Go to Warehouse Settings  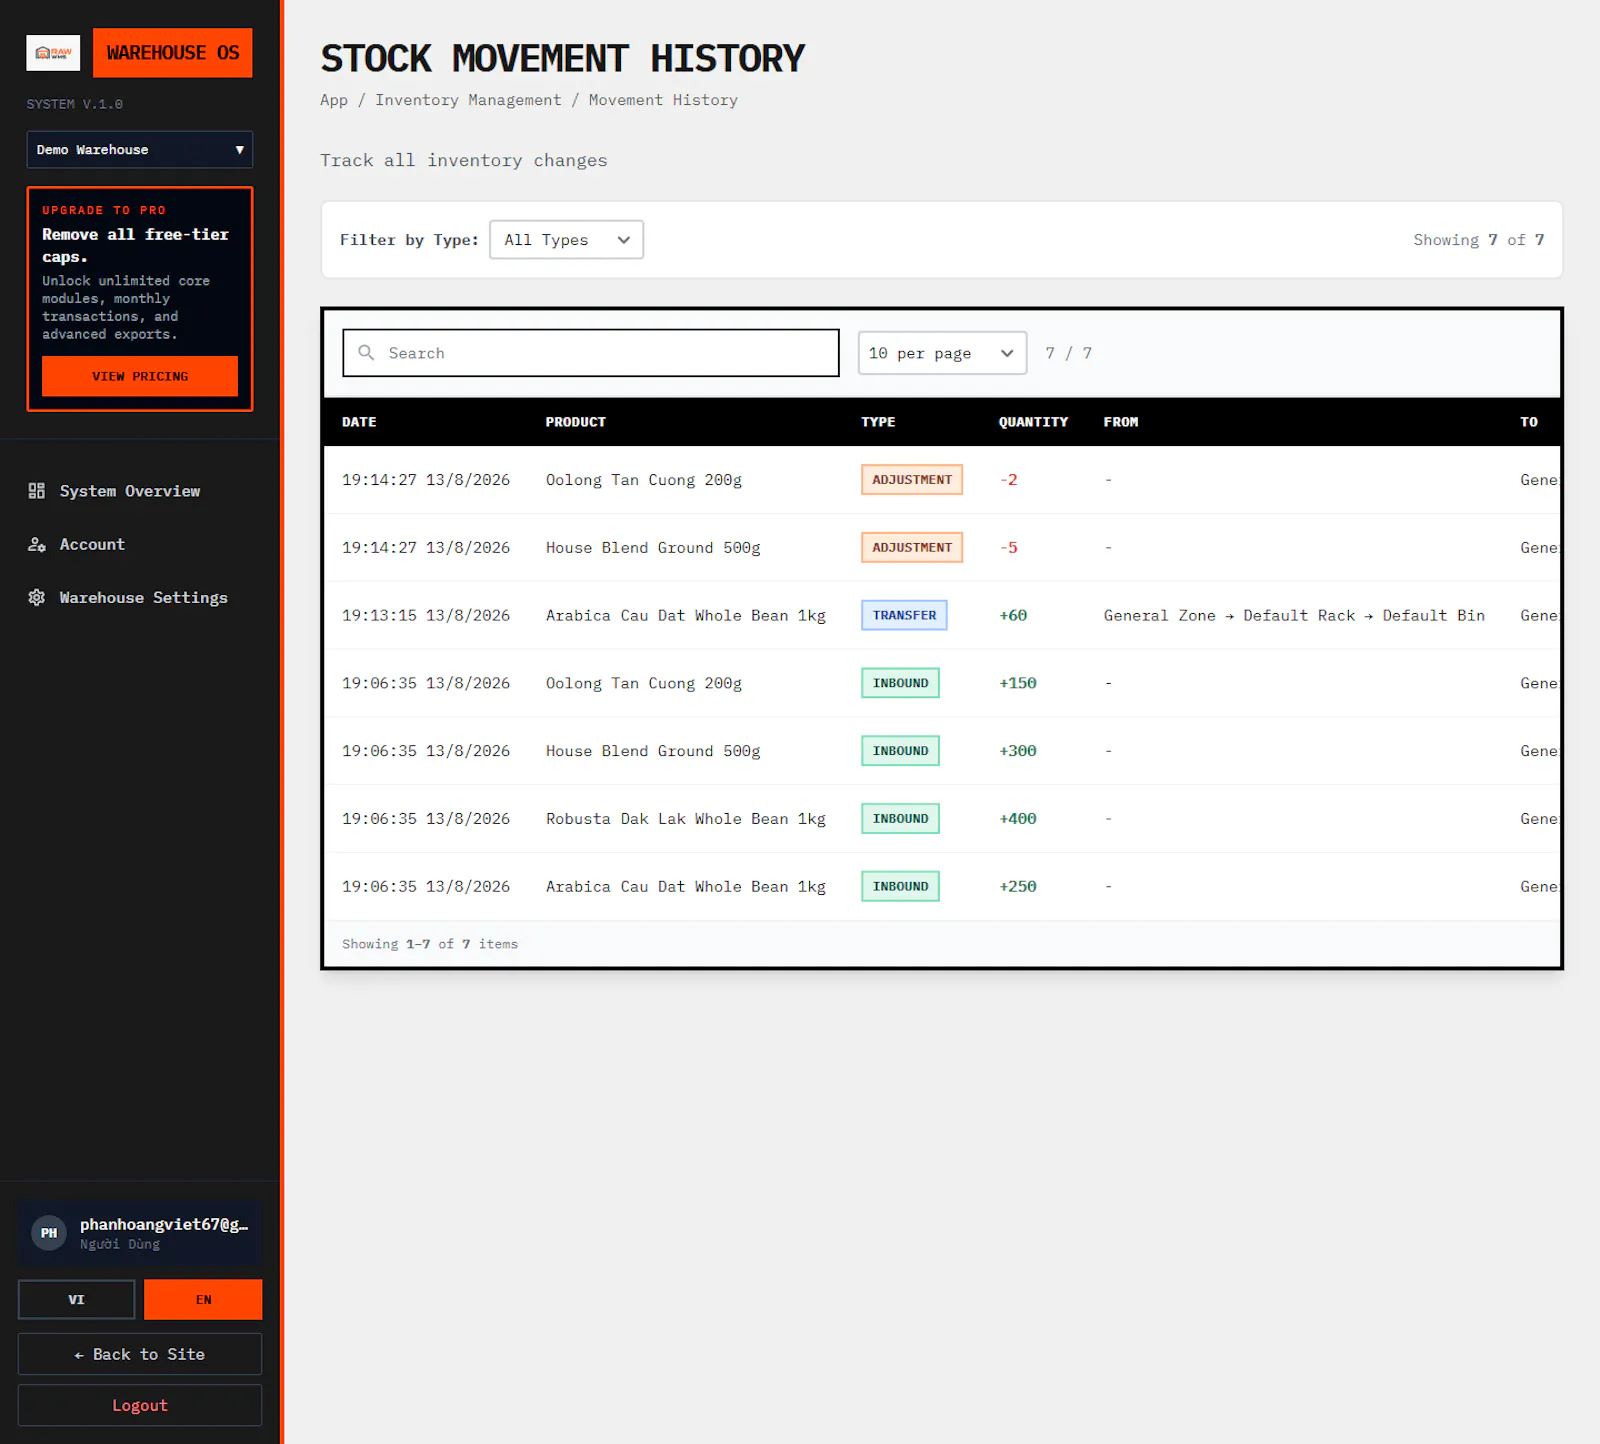click(x=143, y=597)
